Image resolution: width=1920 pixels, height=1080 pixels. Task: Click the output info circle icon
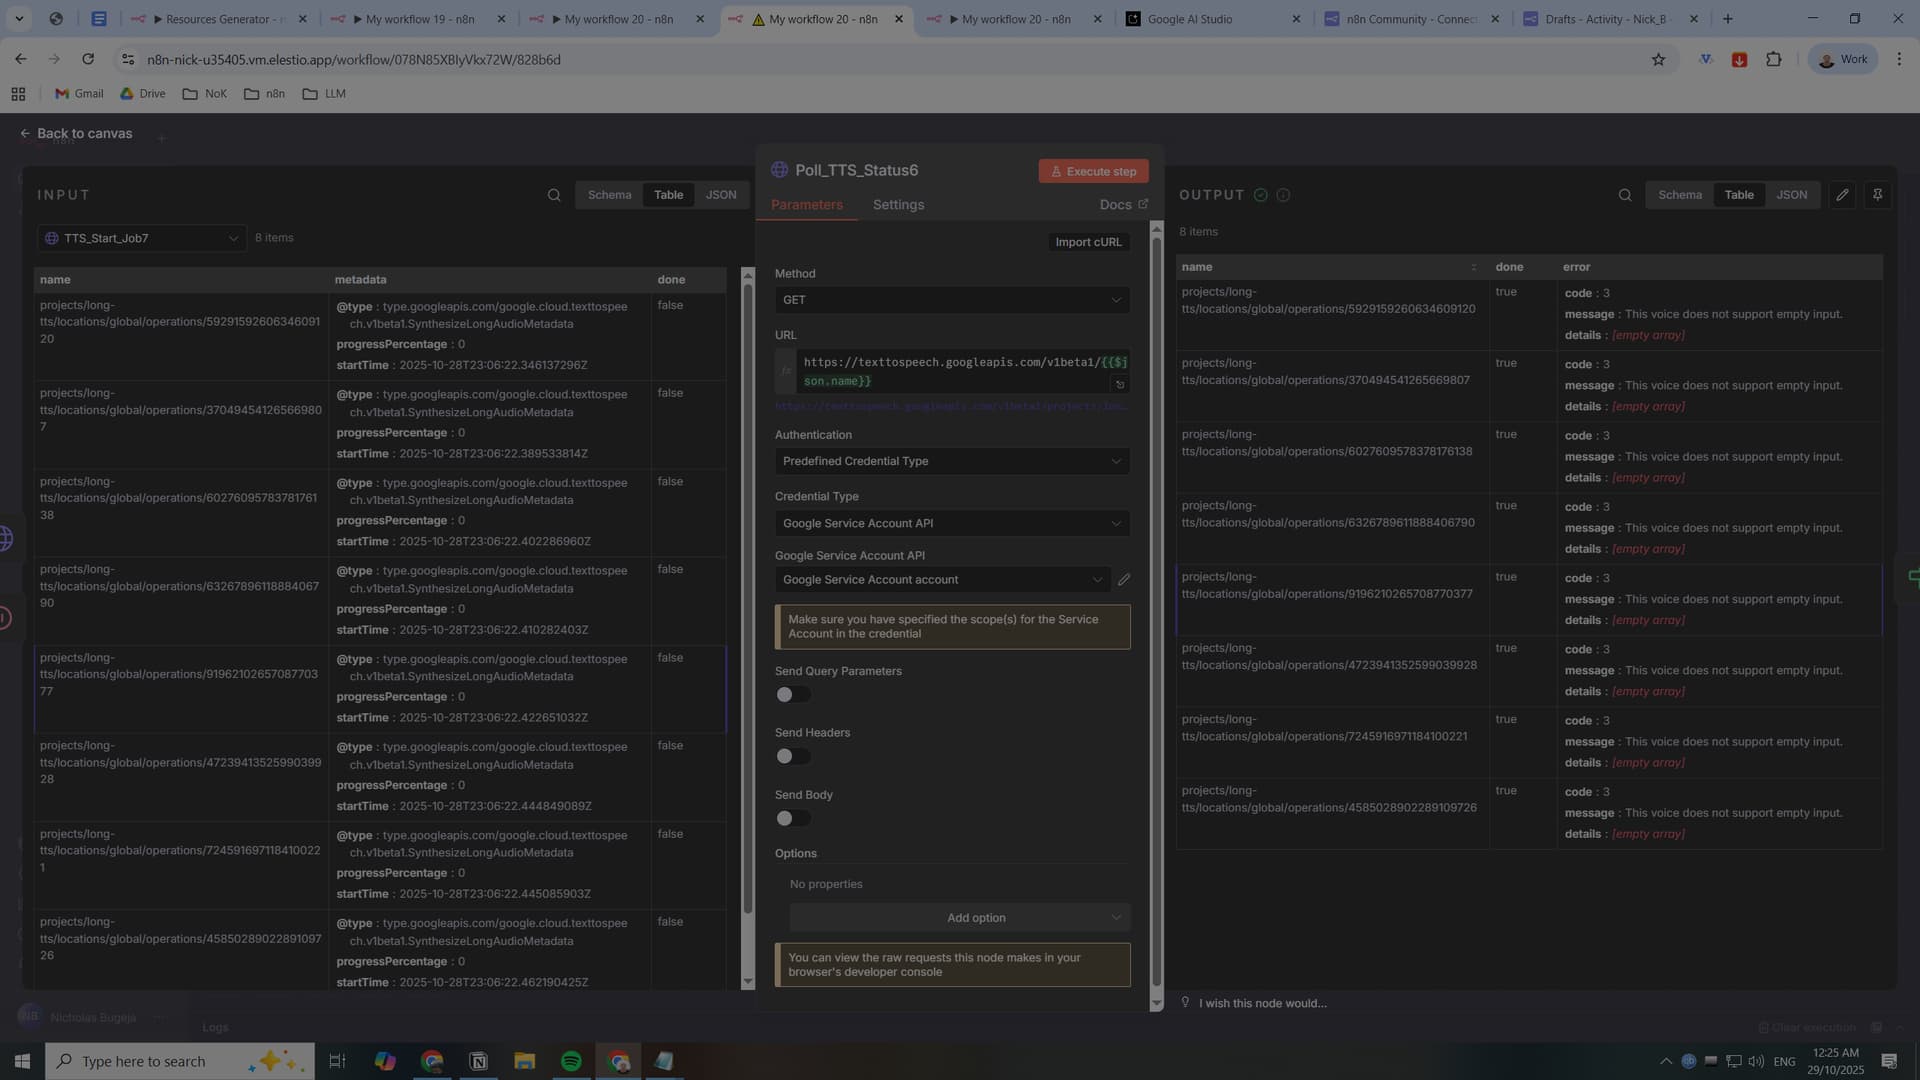[x=1283, y=195]
